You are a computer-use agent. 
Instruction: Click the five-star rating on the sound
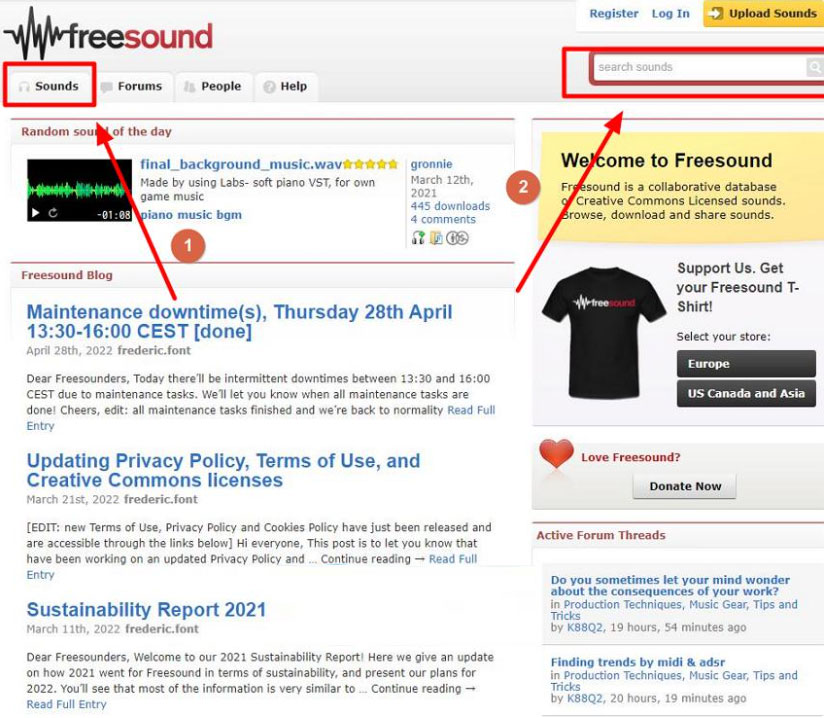pyautogui.click(x=370, y=164)
